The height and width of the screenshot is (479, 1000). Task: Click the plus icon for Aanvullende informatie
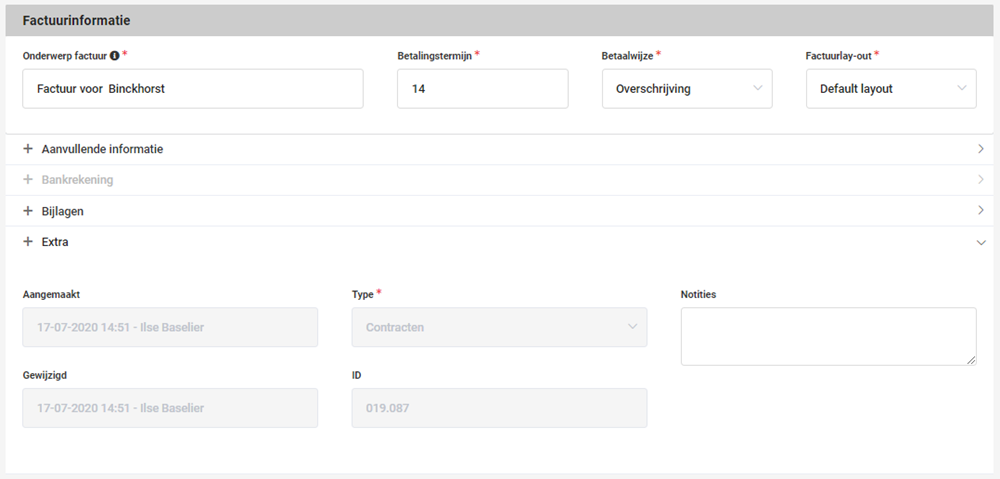27,149
